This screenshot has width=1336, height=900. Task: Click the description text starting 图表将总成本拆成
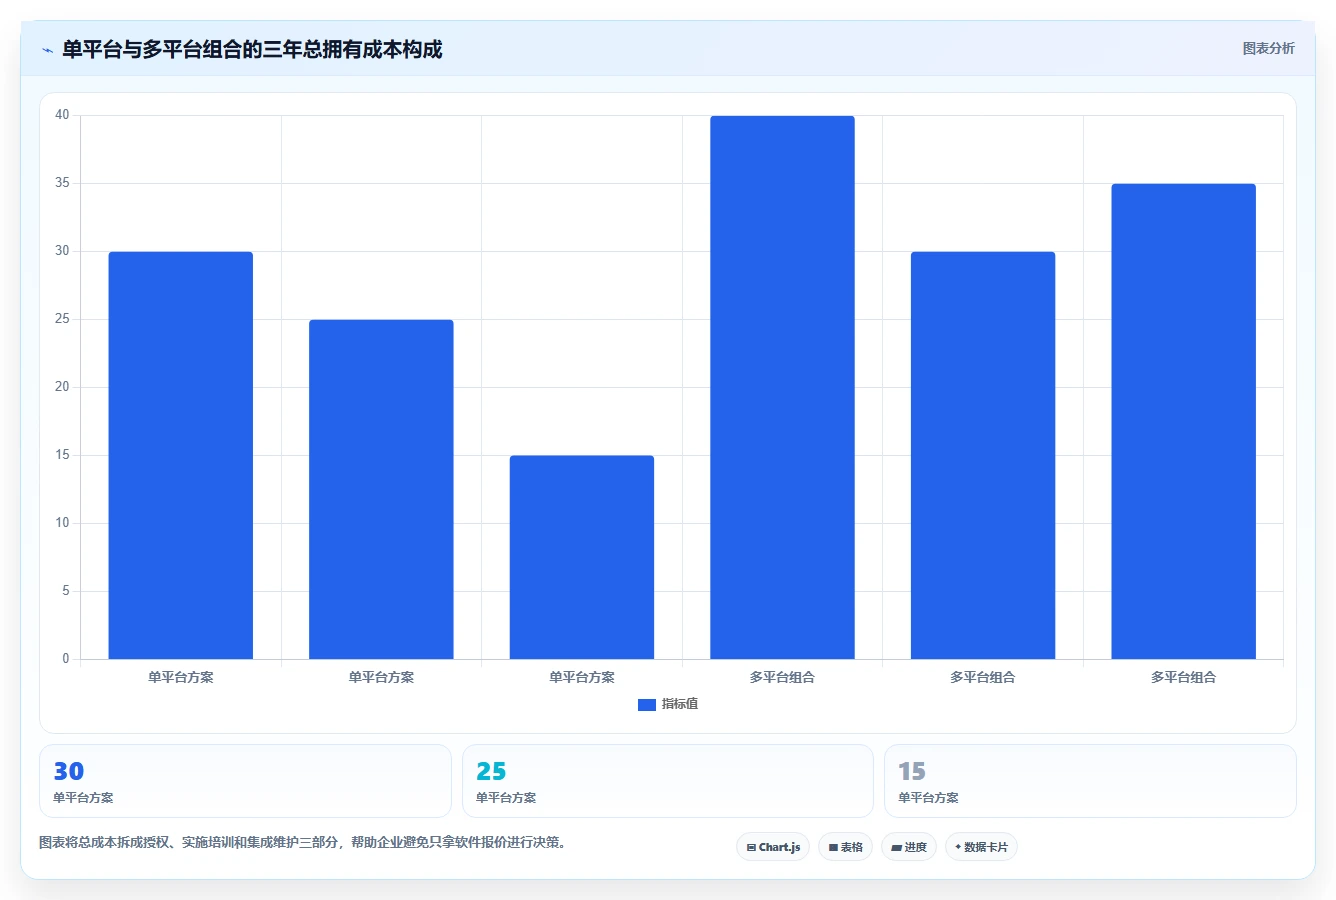tap(305, 842)
